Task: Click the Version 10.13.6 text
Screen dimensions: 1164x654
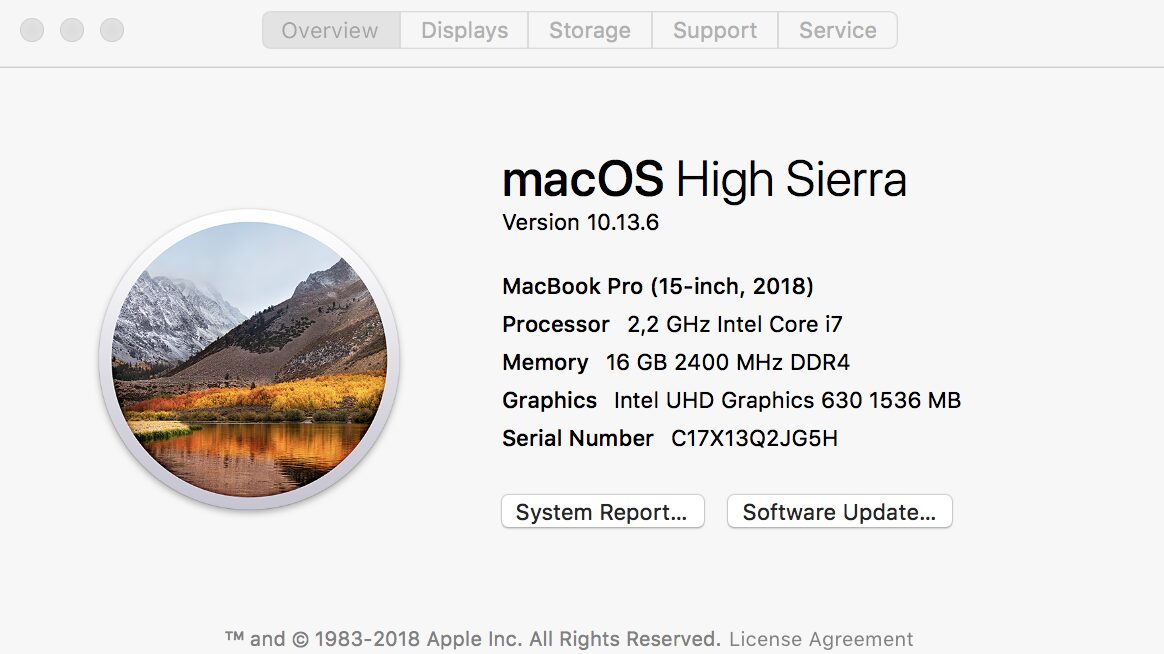Action: click(580, 222)
